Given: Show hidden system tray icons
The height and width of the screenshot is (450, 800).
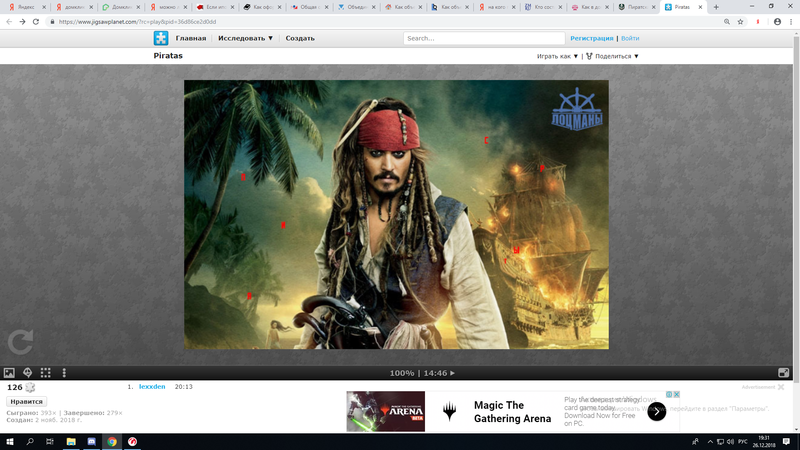Looking at the screenshot, I should tap(710, 442).
